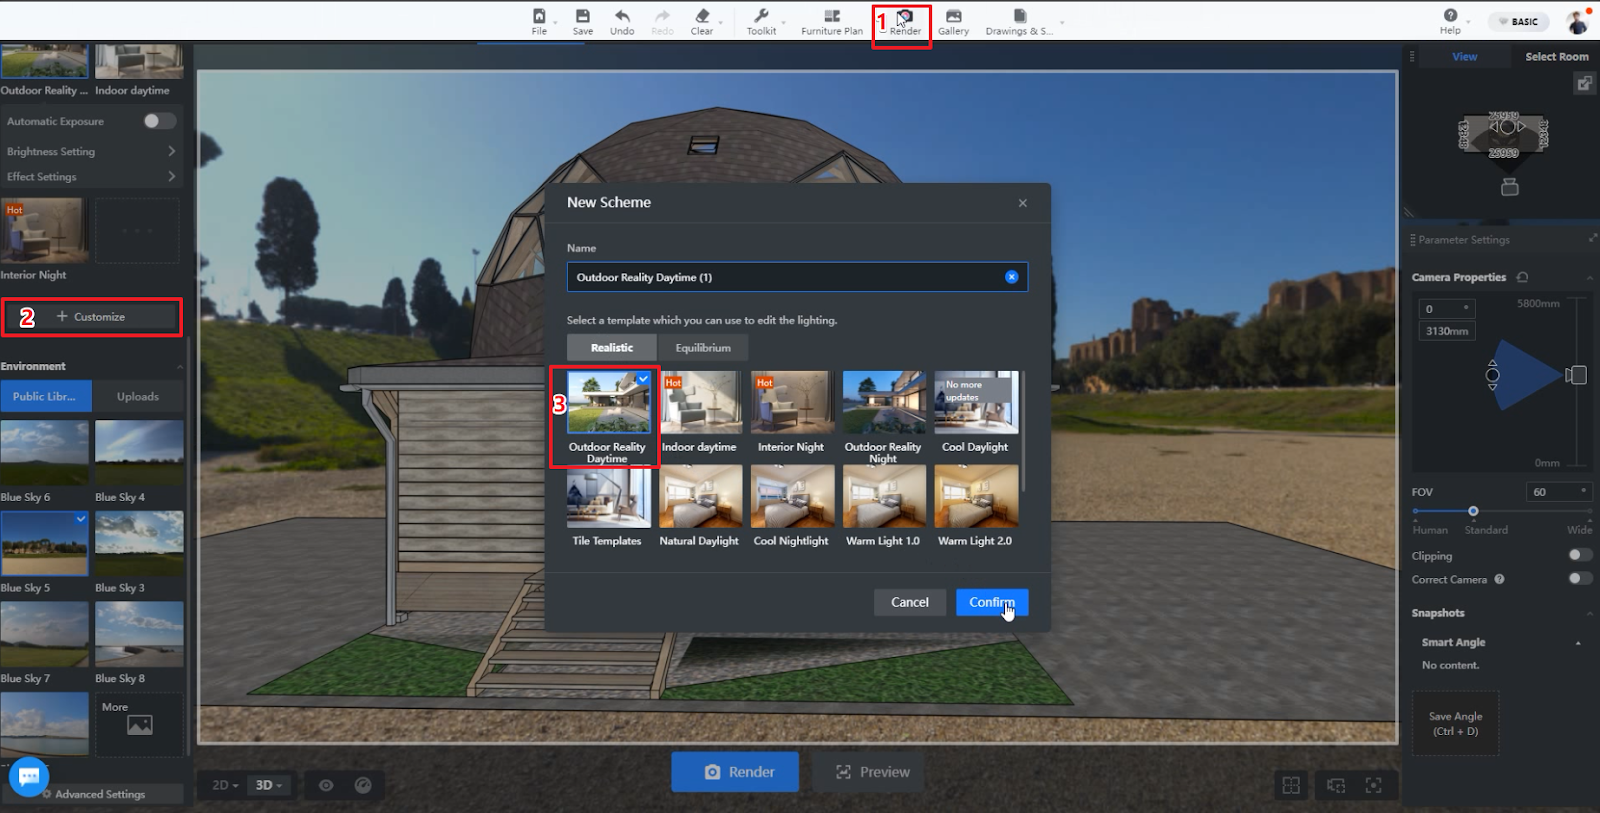Click the Save icon in top toolbar
The width and height of the screenshot is (1600, 813).
point(582,17)
